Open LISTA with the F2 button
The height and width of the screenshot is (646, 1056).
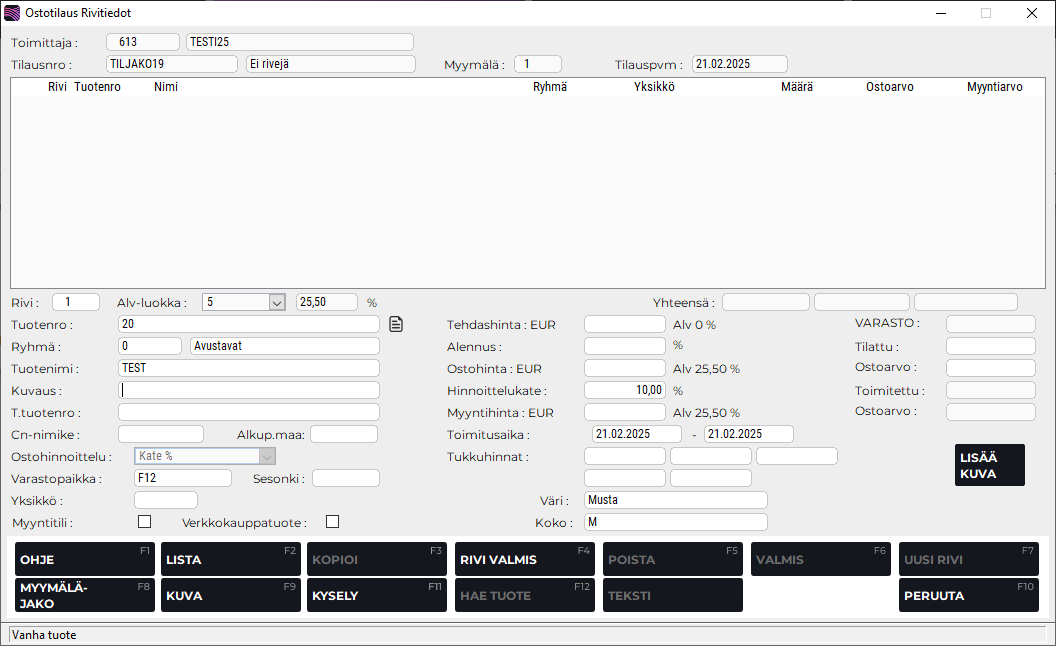(231, 559)
